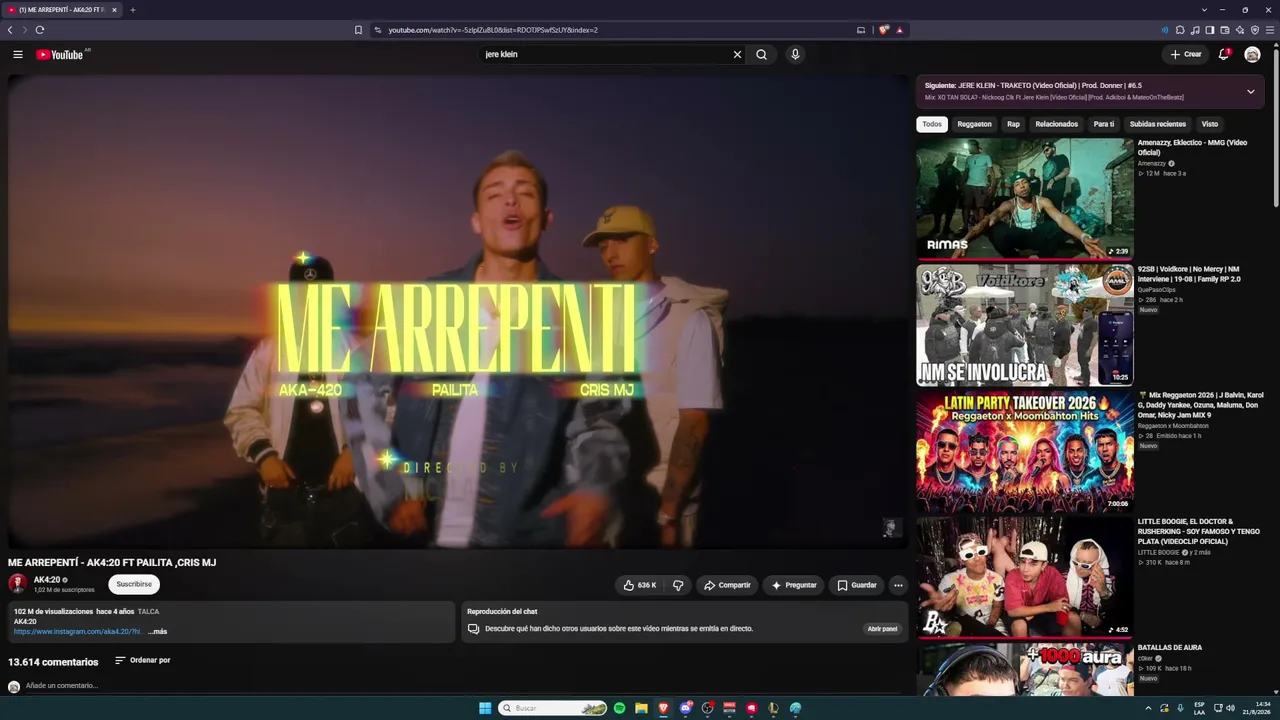
Task: Open browser extensions puzzle icon
Action: [1180, 30]
